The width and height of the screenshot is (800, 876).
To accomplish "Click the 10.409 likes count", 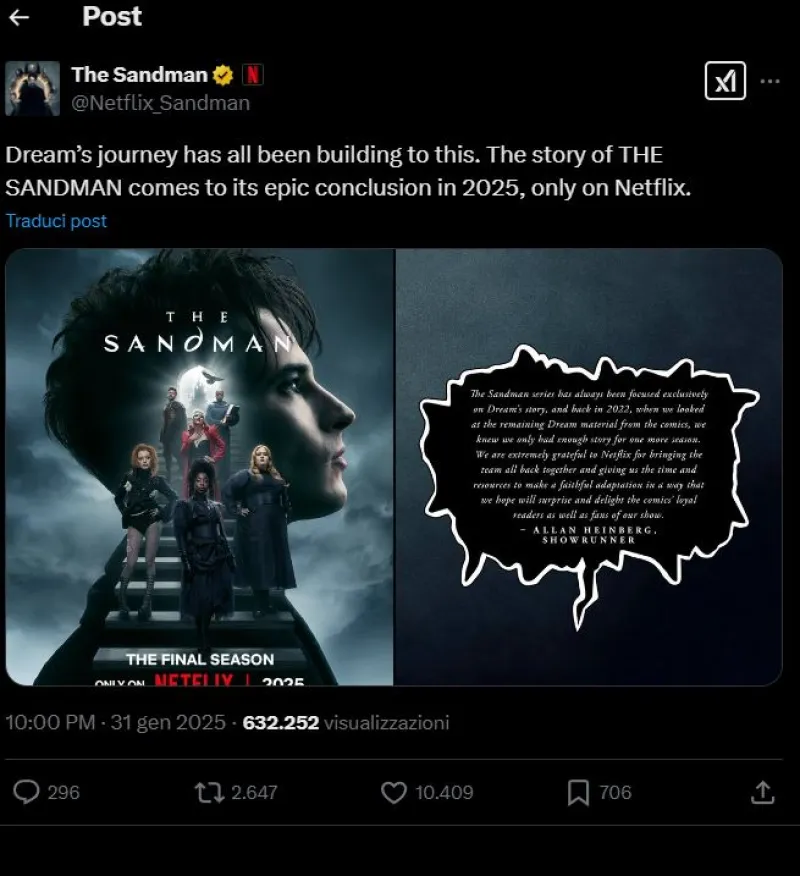I will [x=444, y=792].
